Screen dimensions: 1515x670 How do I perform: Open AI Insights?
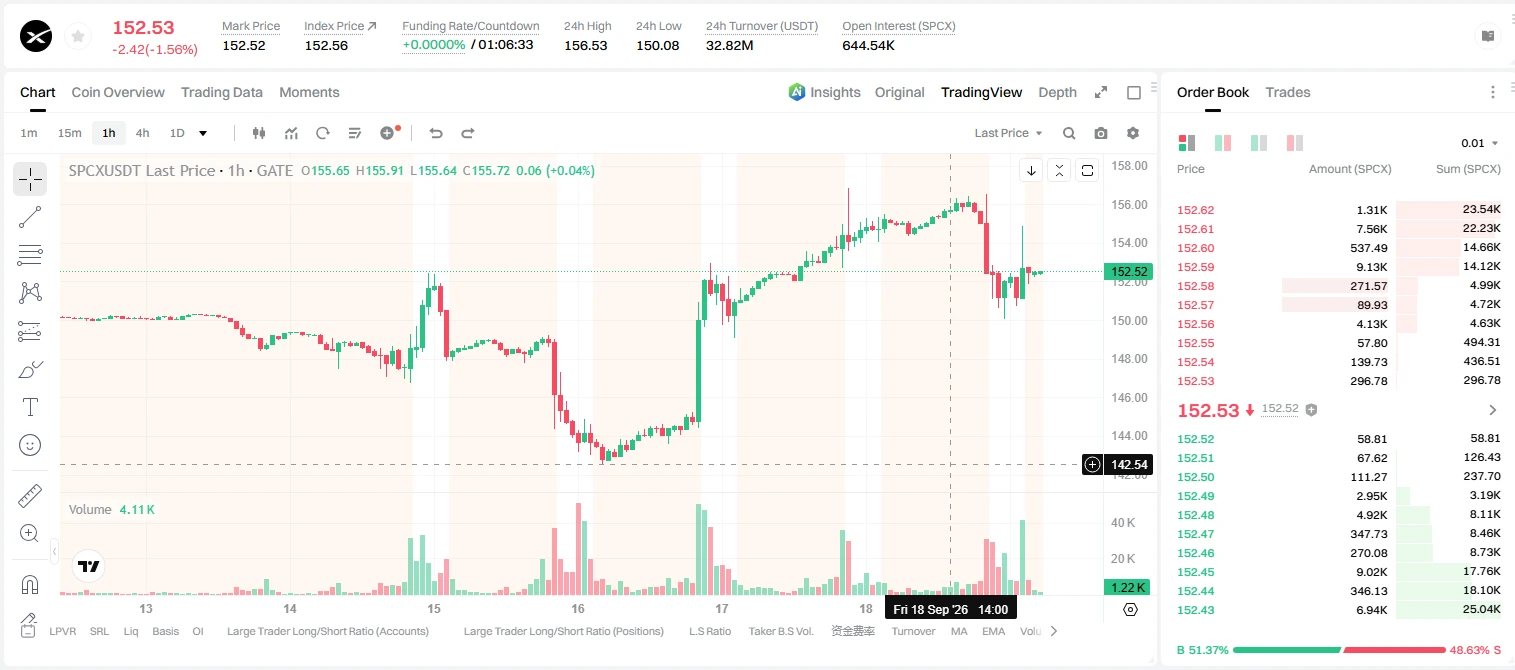[824, 92]
